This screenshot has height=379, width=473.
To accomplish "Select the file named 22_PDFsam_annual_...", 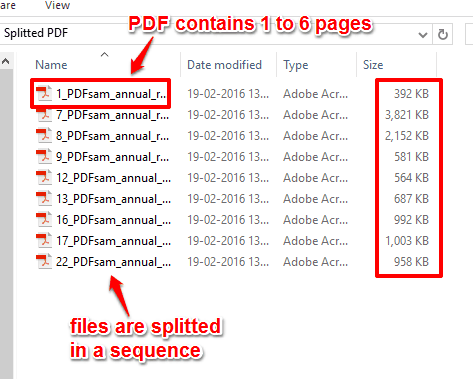I will pos(113,262).
